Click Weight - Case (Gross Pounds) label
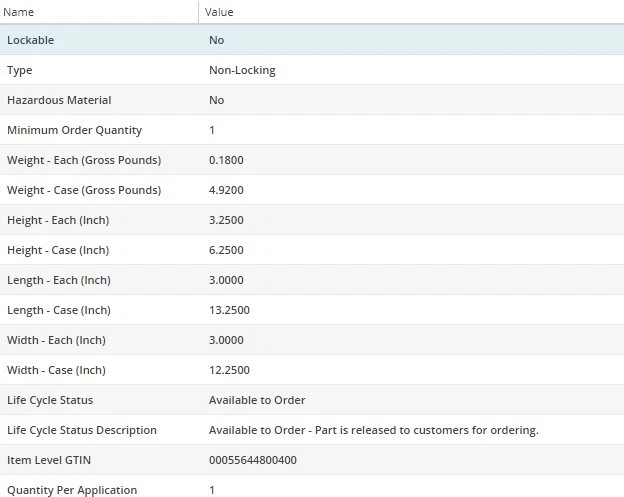Image resolution: width=624 pixels, height=497 pixels. pos(84,190)
